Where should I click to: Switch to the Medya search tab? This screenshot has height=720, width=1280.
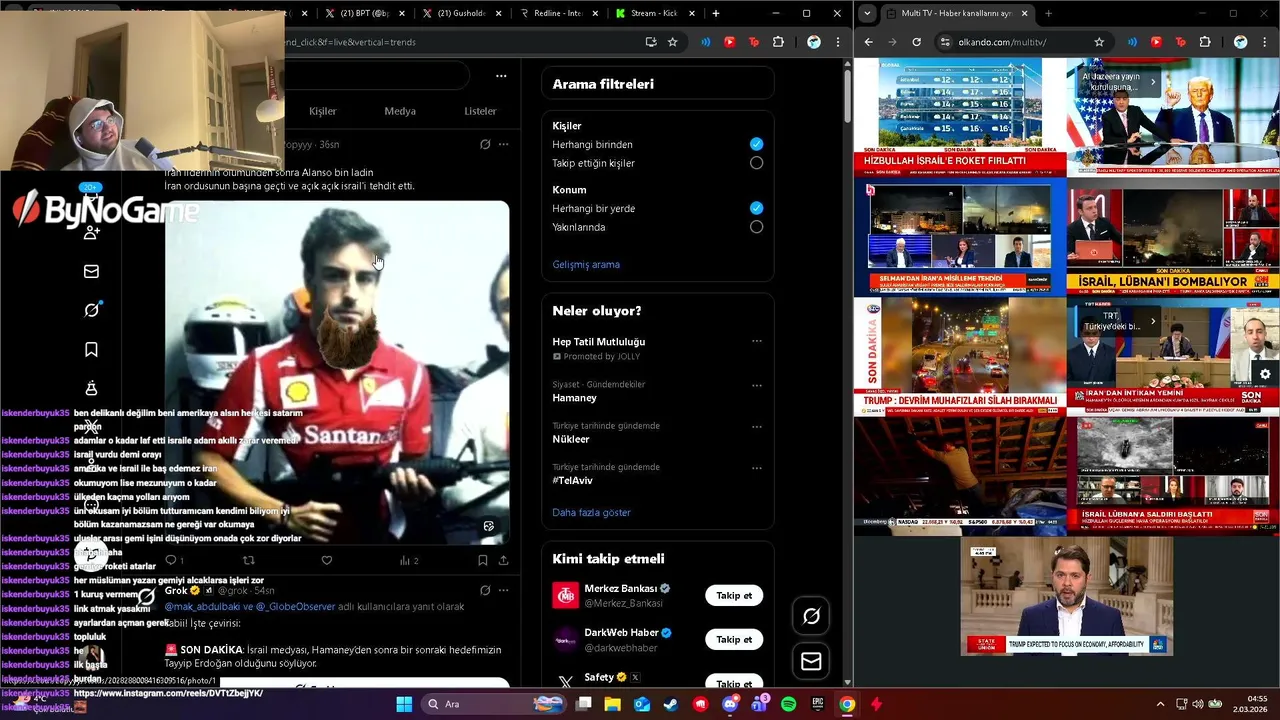click(400, 111)
